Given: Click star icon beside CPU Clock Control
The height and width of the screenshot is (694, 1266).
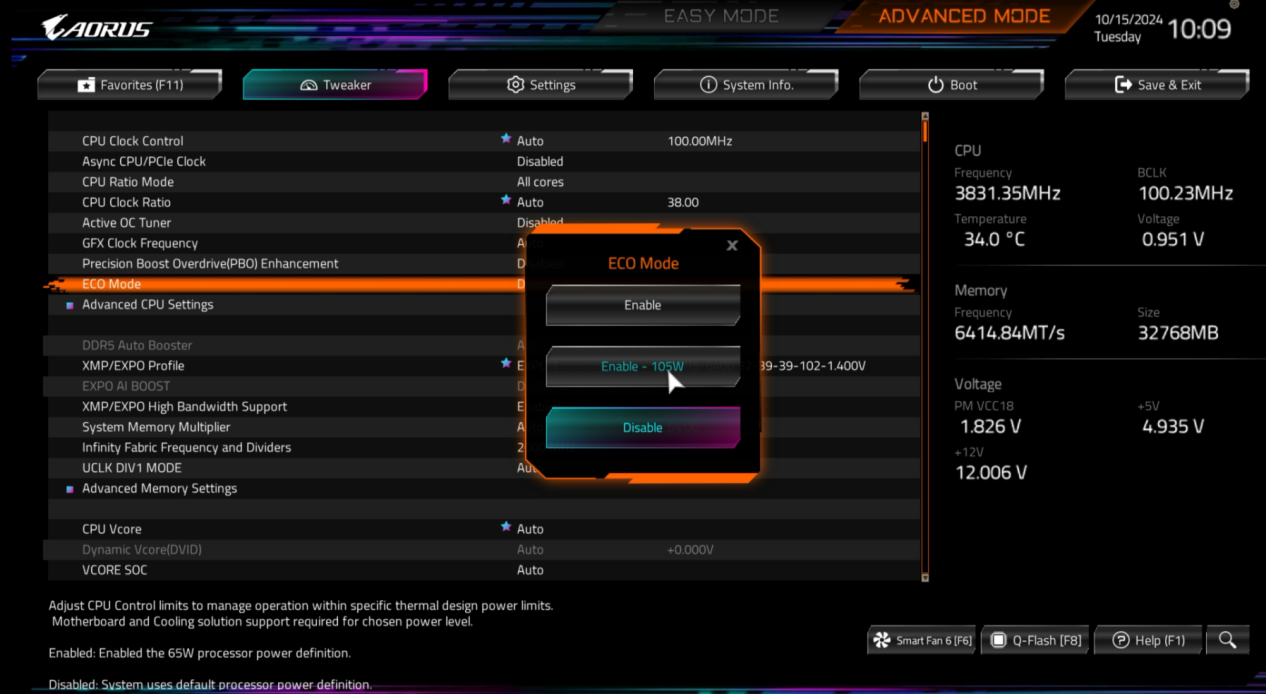Looking at the screenshot, I should (x=506, y=140).
